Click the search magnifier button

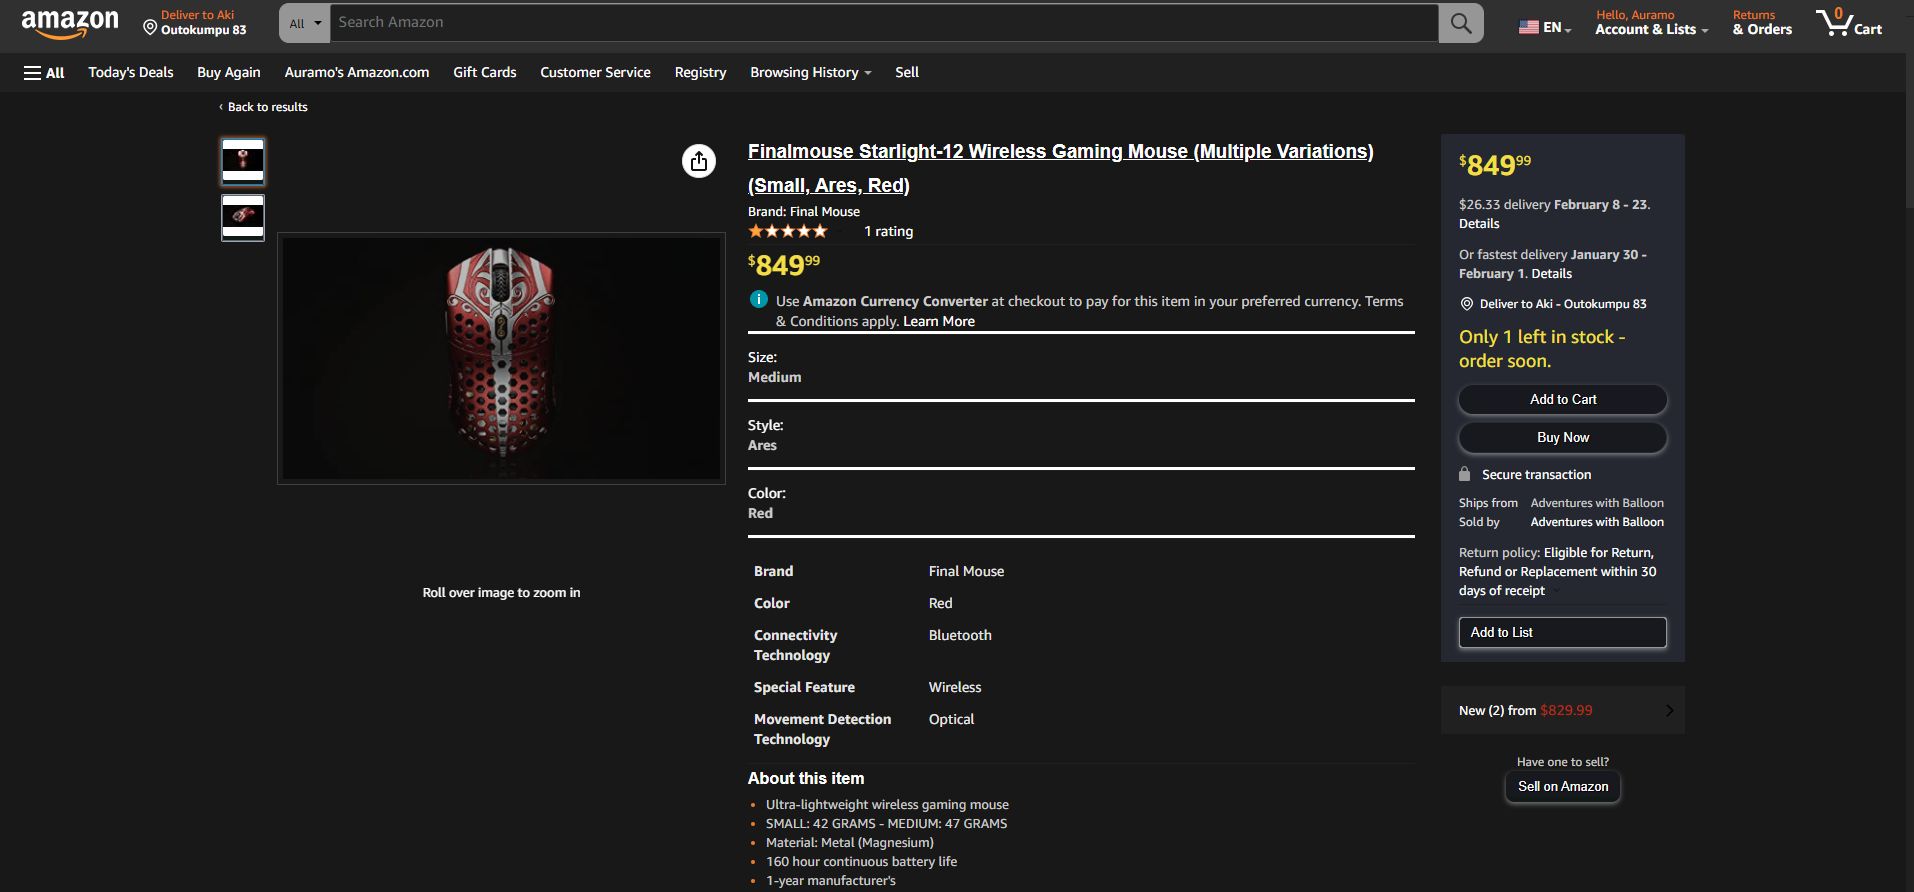1461,23
